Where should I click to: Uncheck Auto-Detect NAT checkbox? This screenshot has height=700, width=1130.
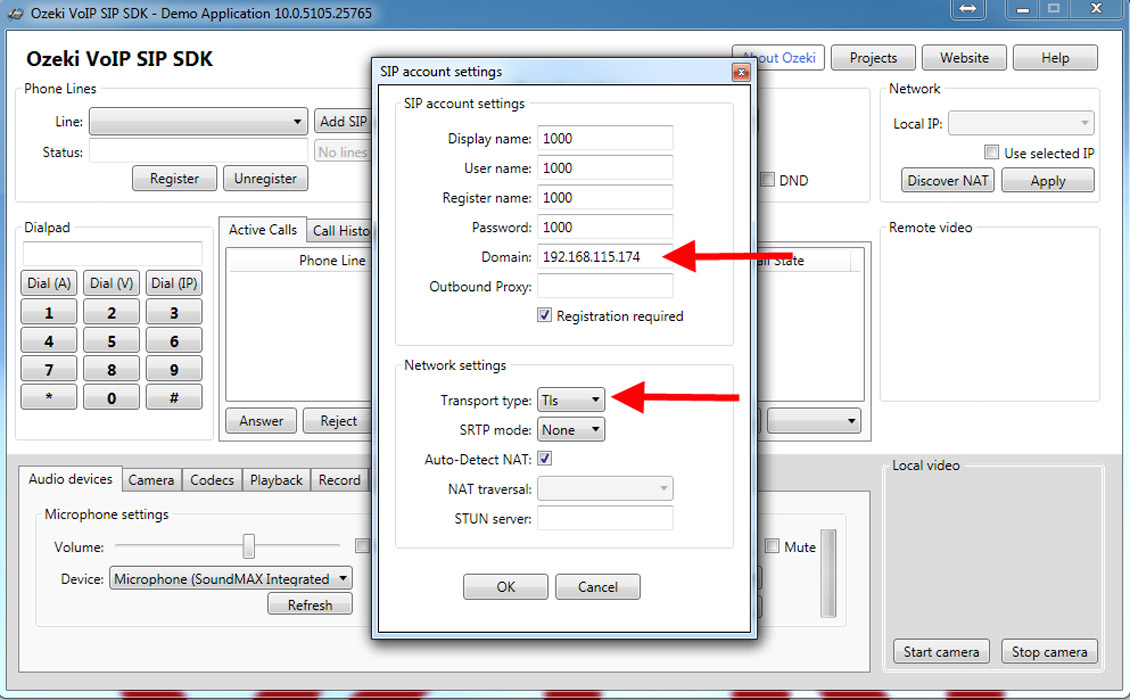pos(544,458)
